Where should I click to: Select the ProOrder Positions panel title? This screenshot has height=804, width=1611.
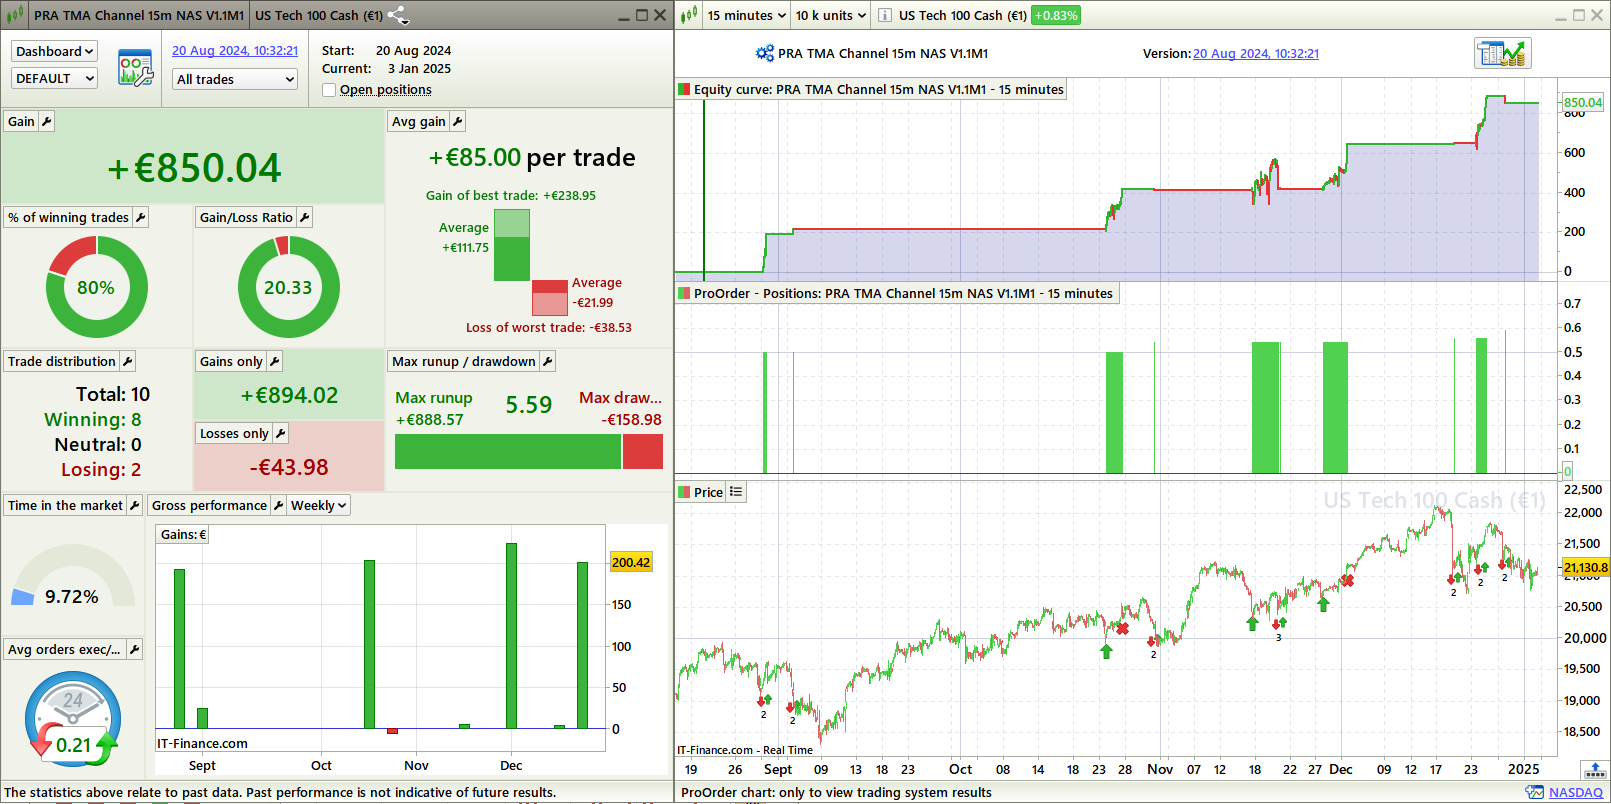(903, 293)
